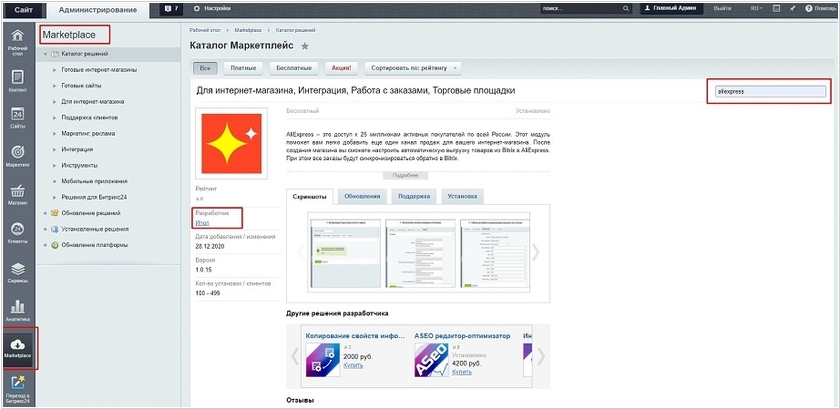
Task: Open the Контент sidebar section
Action: pos(18,81)
